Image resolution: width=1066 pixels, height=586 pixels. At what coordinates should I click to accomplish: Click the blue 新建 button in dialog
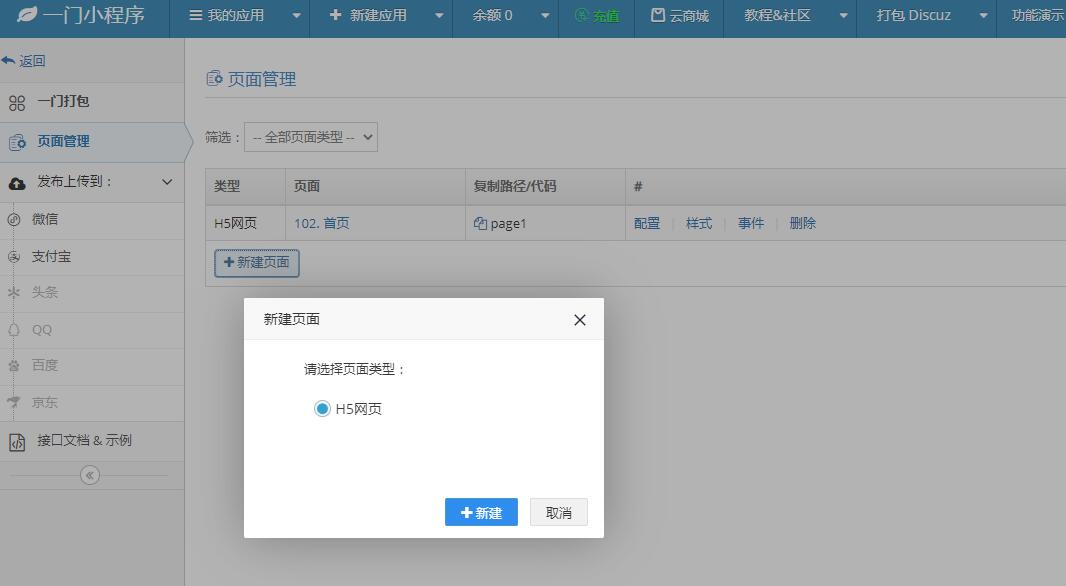click(x=481, y=513)
